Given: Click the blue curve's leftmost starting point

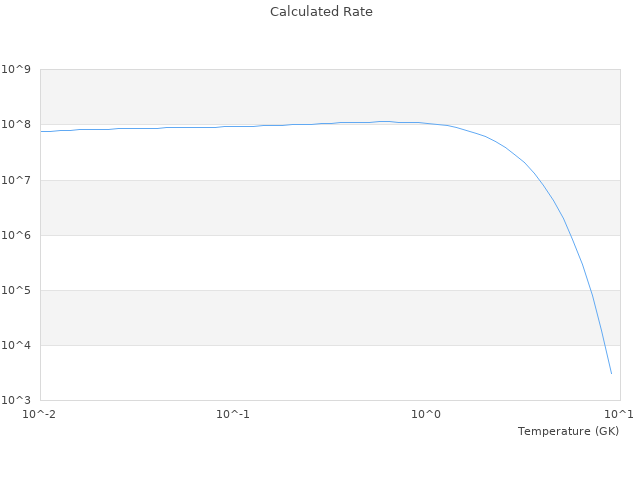Looking at the screenshot, I should [x=41, y=131].
